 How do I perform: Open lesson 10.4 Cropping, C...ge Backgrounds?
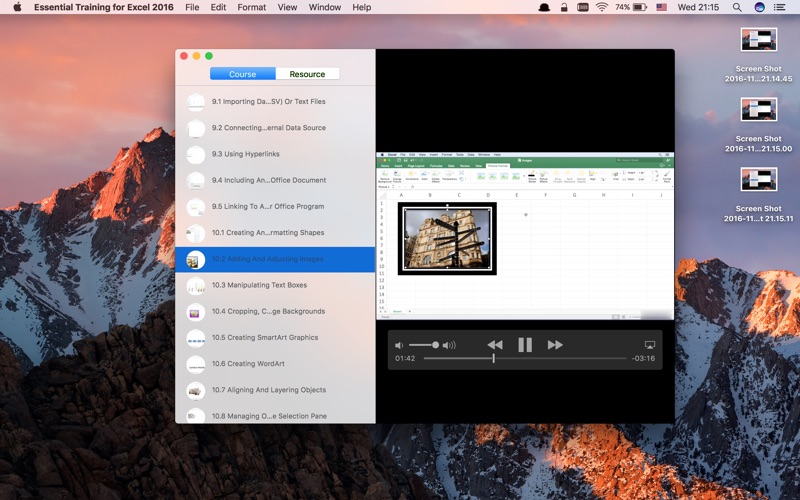[x=275, y=311]
